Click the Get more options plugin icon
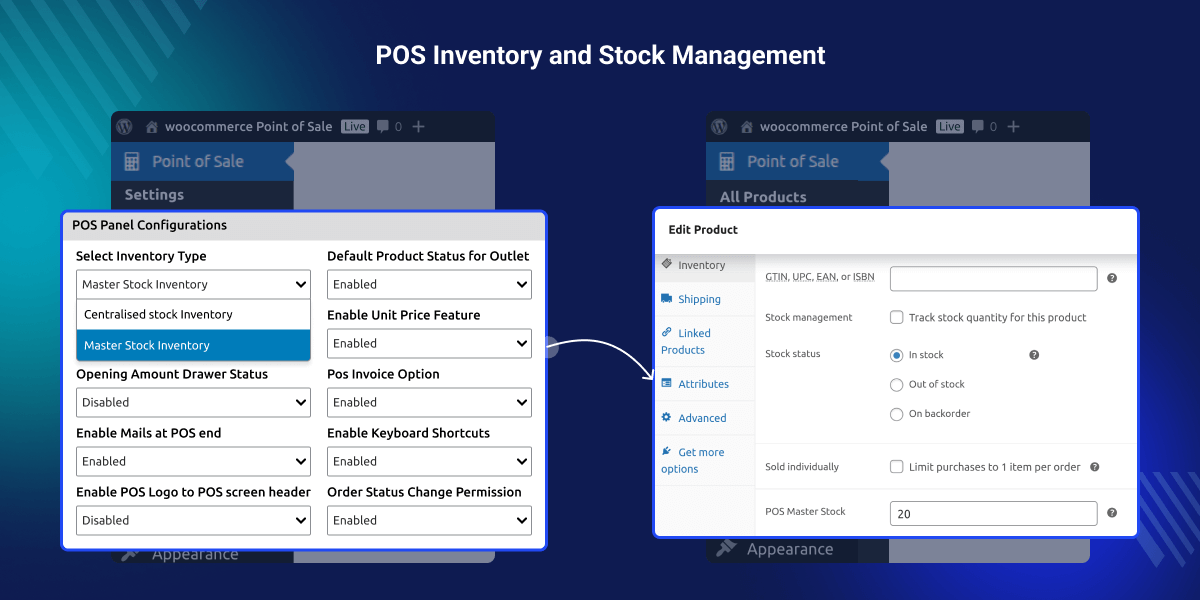Screen dimensions: 1200x600 667,451
